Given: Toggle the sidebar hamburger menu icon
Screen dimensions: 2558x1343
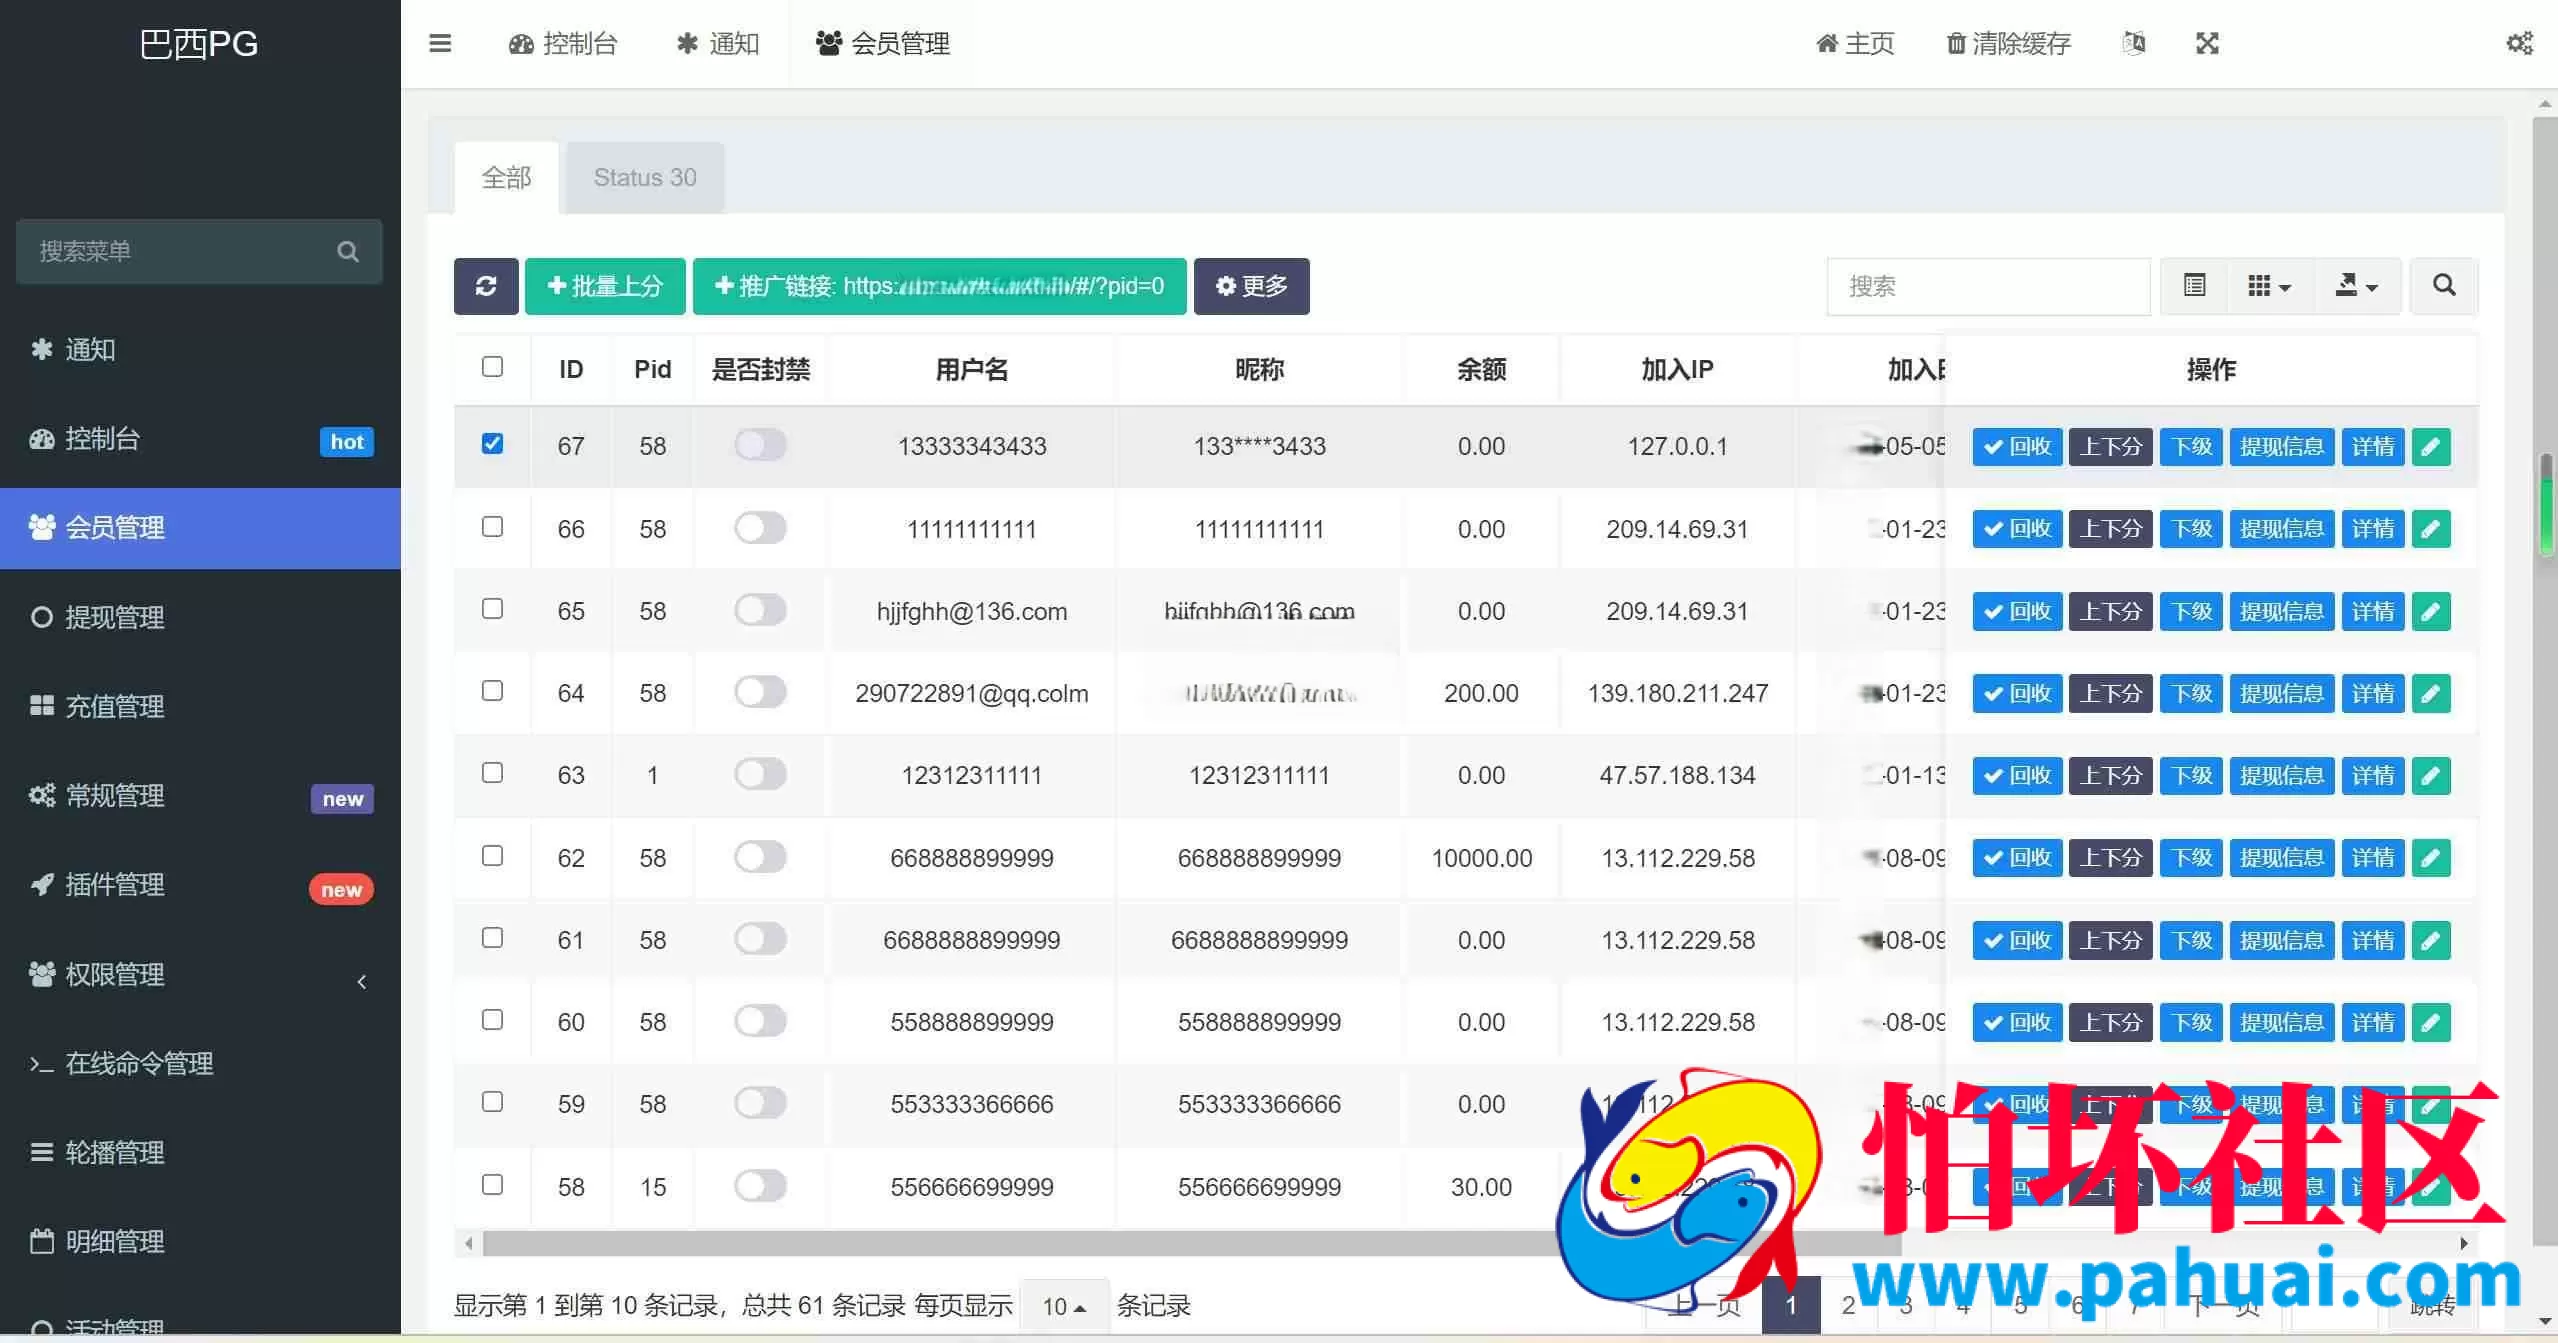Looking at the screenshot, I should click(x=440, y=43).
